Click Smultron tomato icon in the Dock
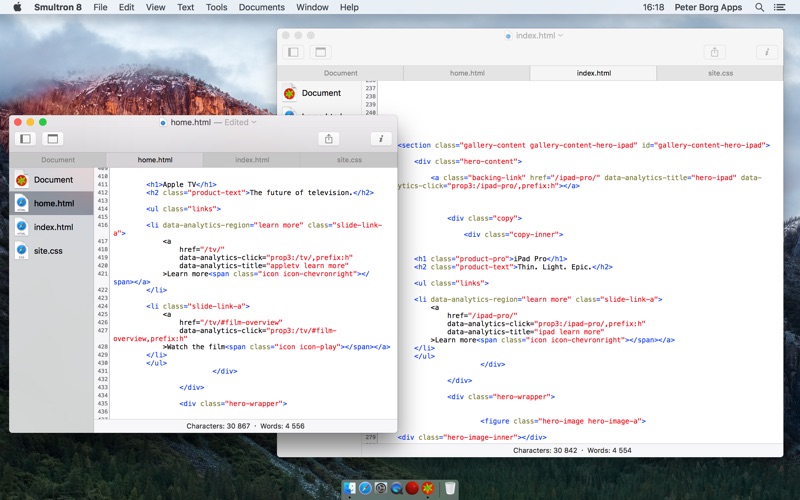800x500 pixels. click(x=428, y=488)
